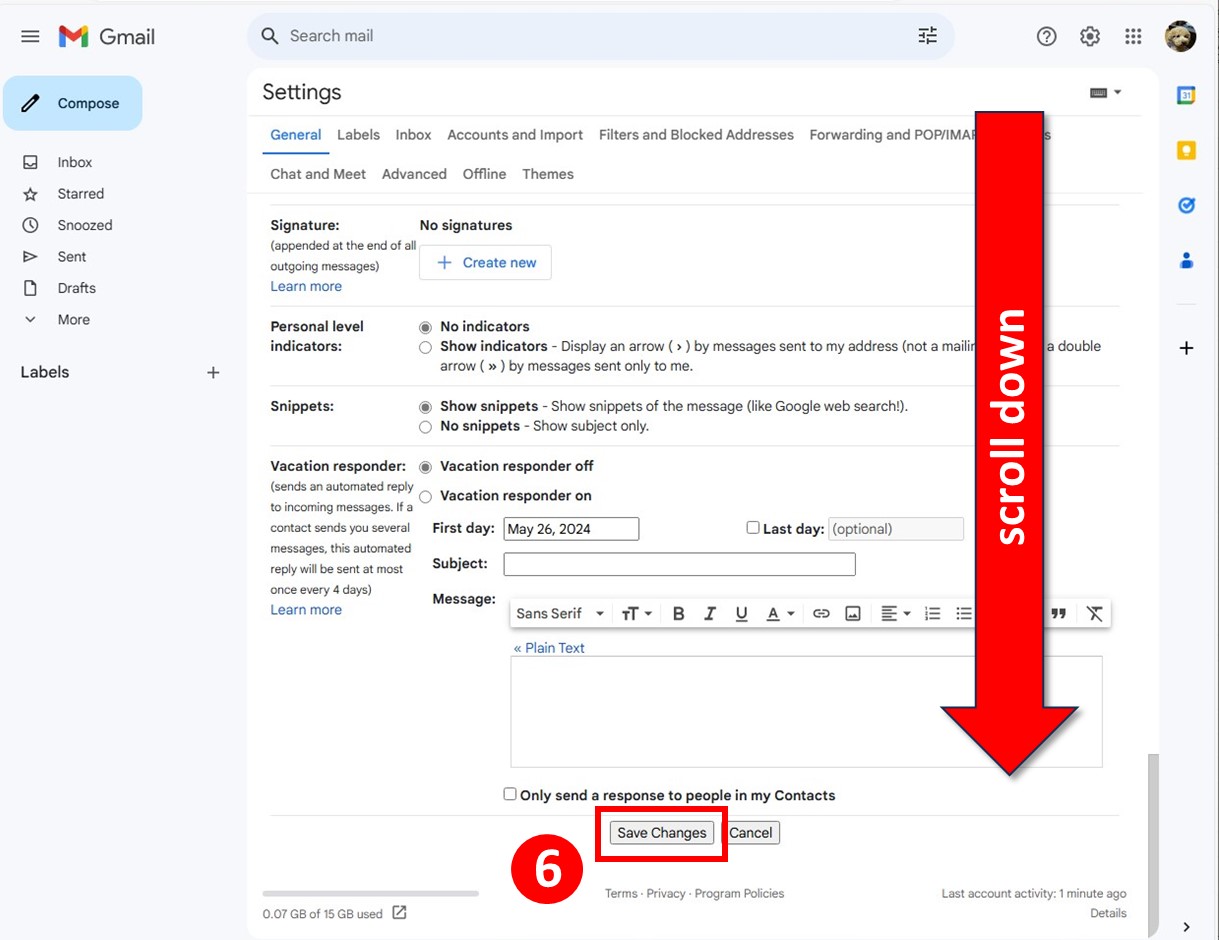Viewport: 1219px width, 940px height.
Task: Insert image icon in message toolbar
Action: 853,614
